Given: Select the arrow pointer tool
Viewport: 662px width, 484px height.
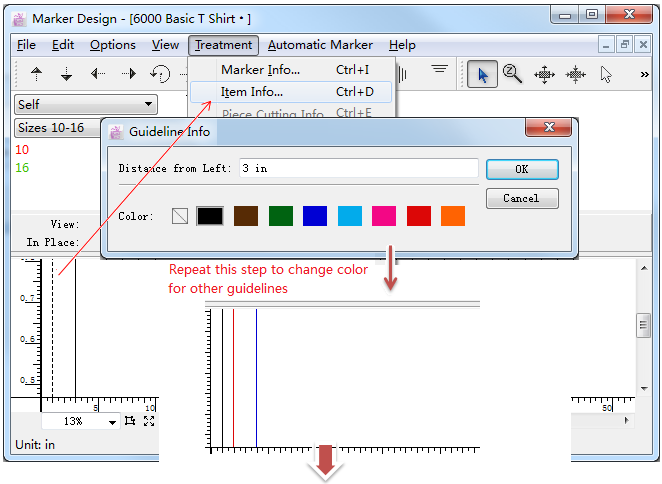Looking at the screenshot, I should (482, 74).
